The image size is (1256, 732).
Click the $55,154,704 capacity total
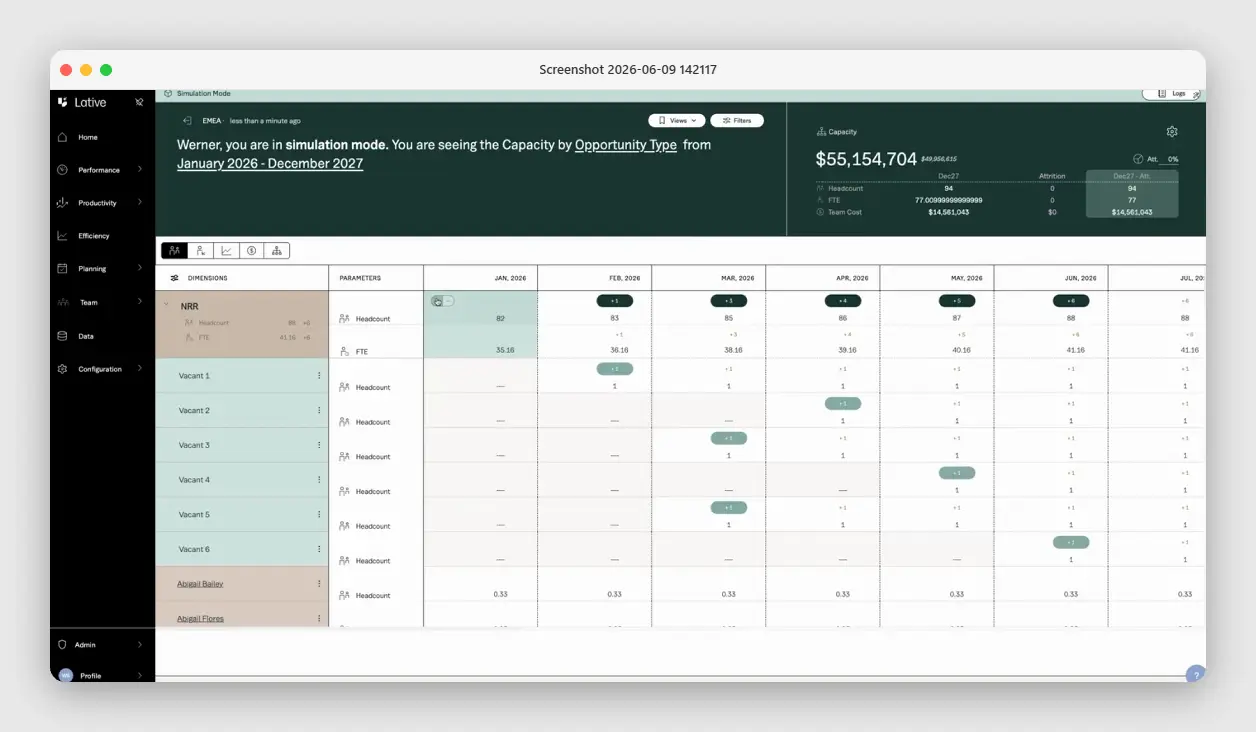(866, 159)
